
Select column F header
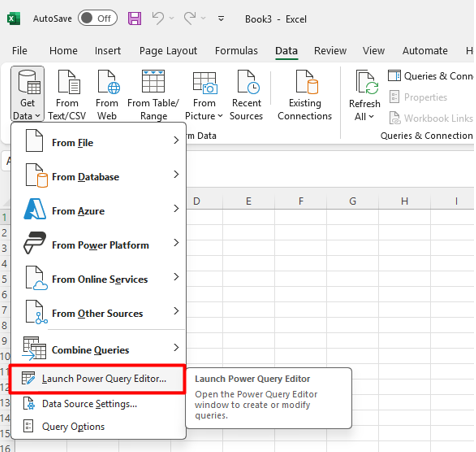(301, 201)
